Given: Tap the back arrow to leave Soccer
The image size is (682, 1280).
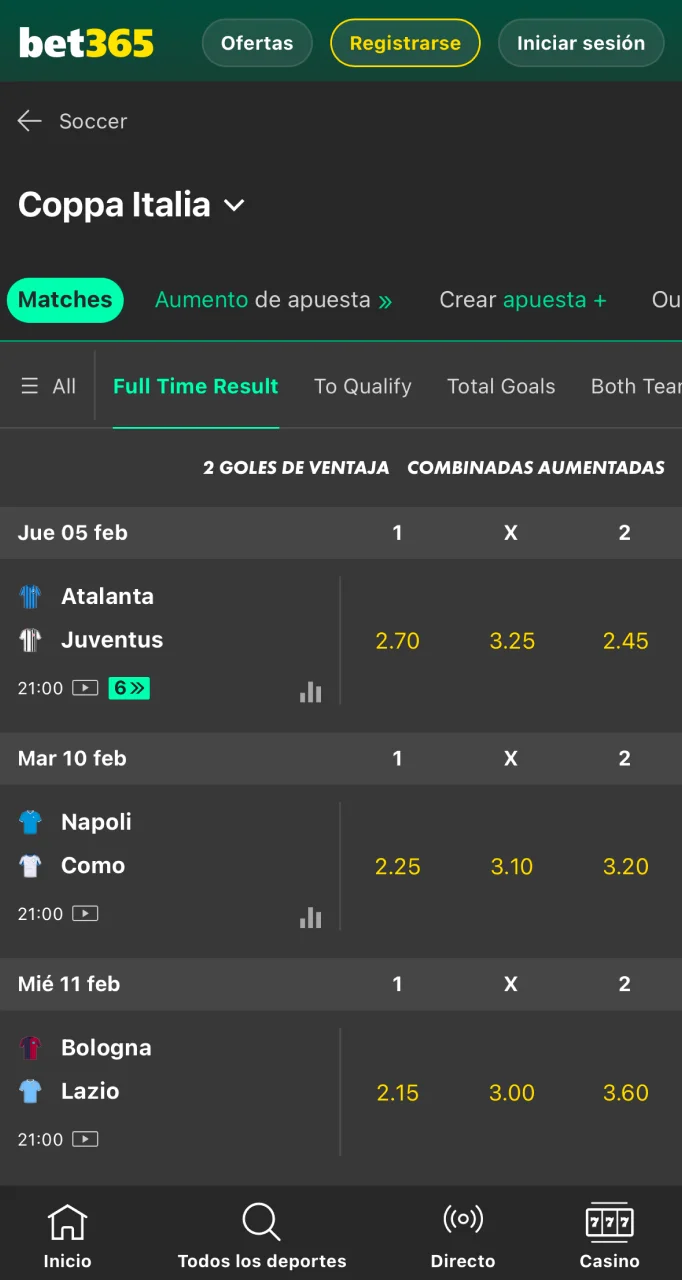Looking at the screenshot, I should (x=29, y=120).
